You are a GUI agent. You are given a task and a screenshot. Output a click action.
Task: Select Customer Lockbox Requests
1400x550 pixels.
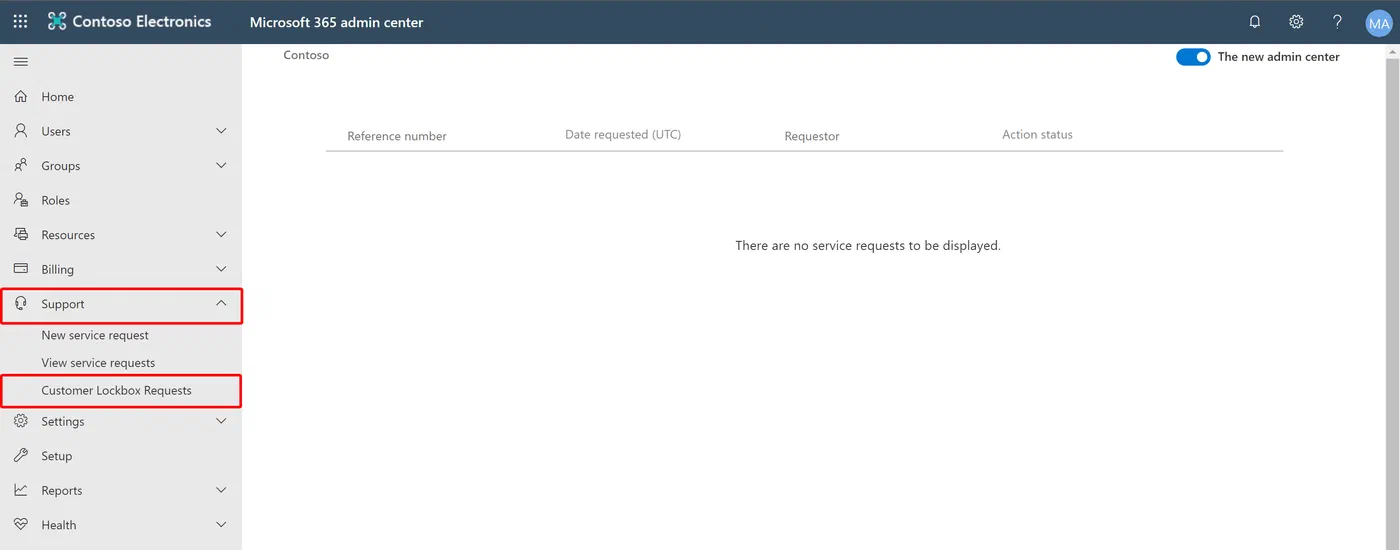[116, 390]
